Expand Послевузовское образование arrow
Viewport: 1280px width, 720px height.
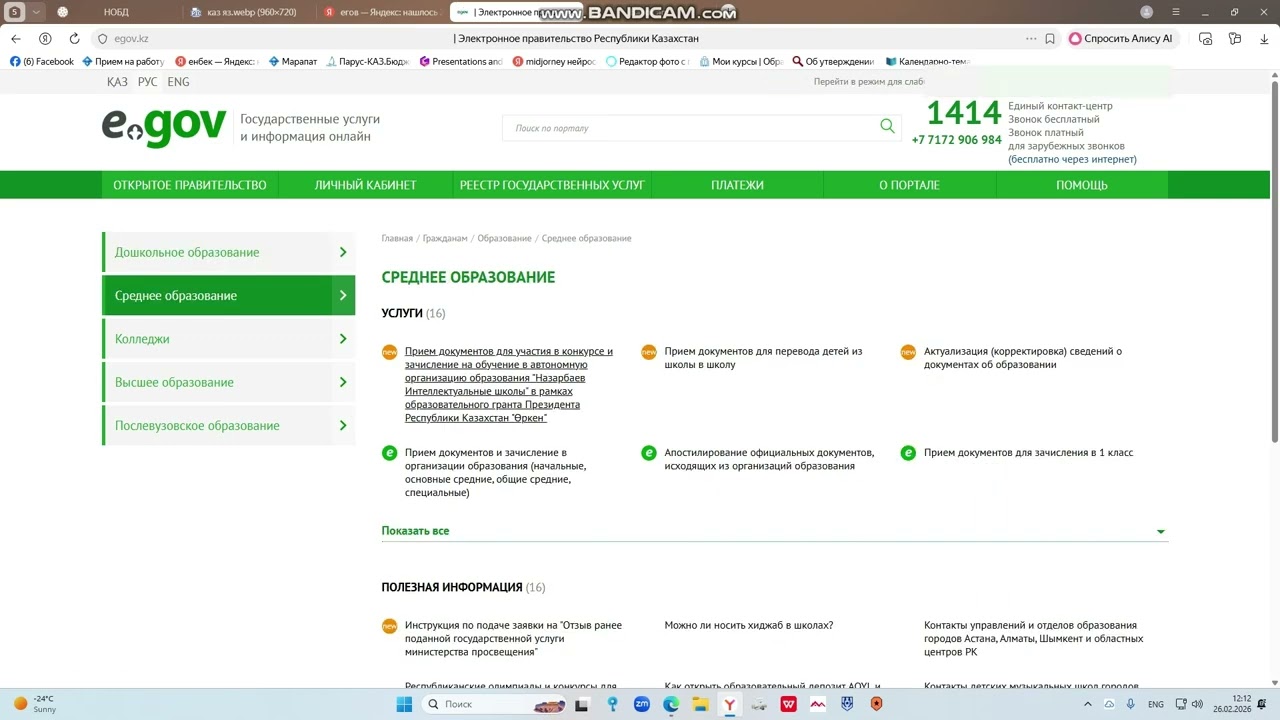tap(343, 425)
